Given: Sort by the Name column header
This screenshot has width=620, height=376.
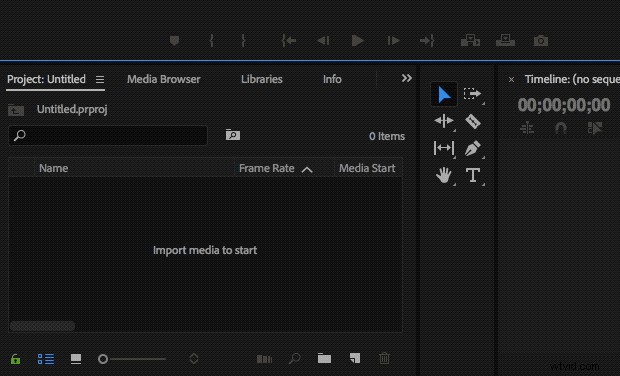Looking at the screenshot, I should tap(53, 168).
